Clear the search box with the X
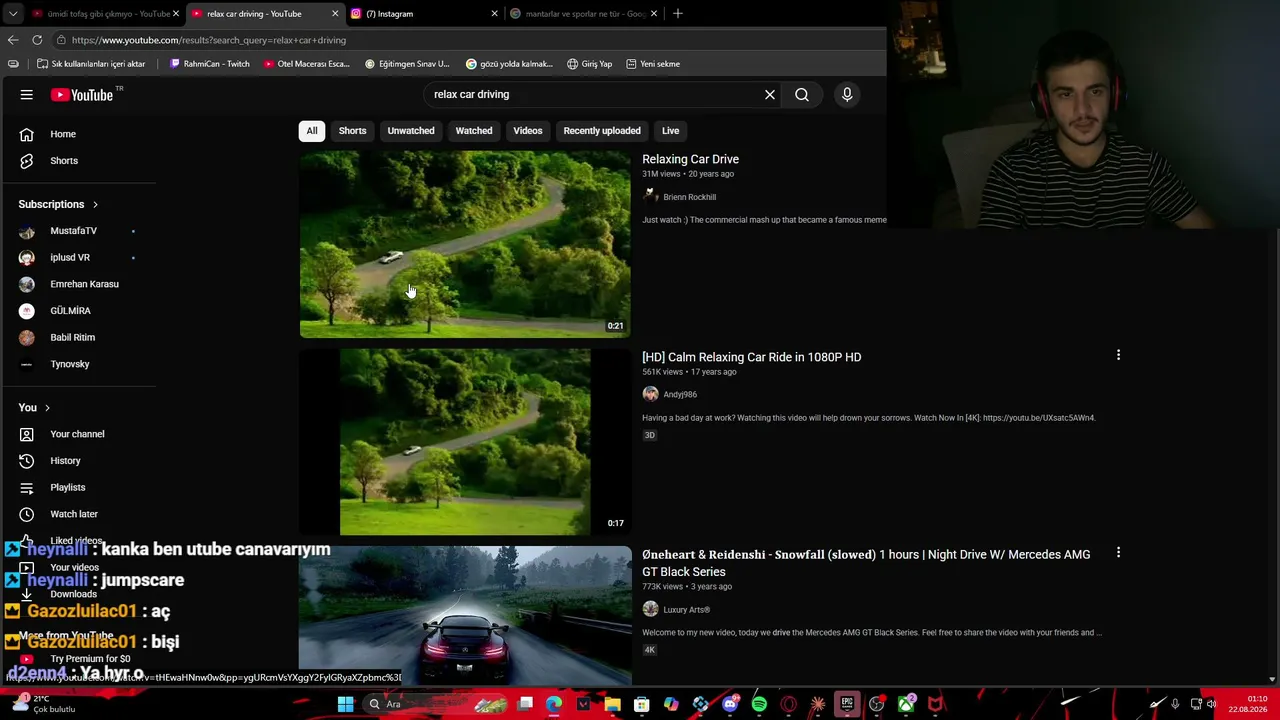Screen dimensions: 1280x720 tap(770, 95)
